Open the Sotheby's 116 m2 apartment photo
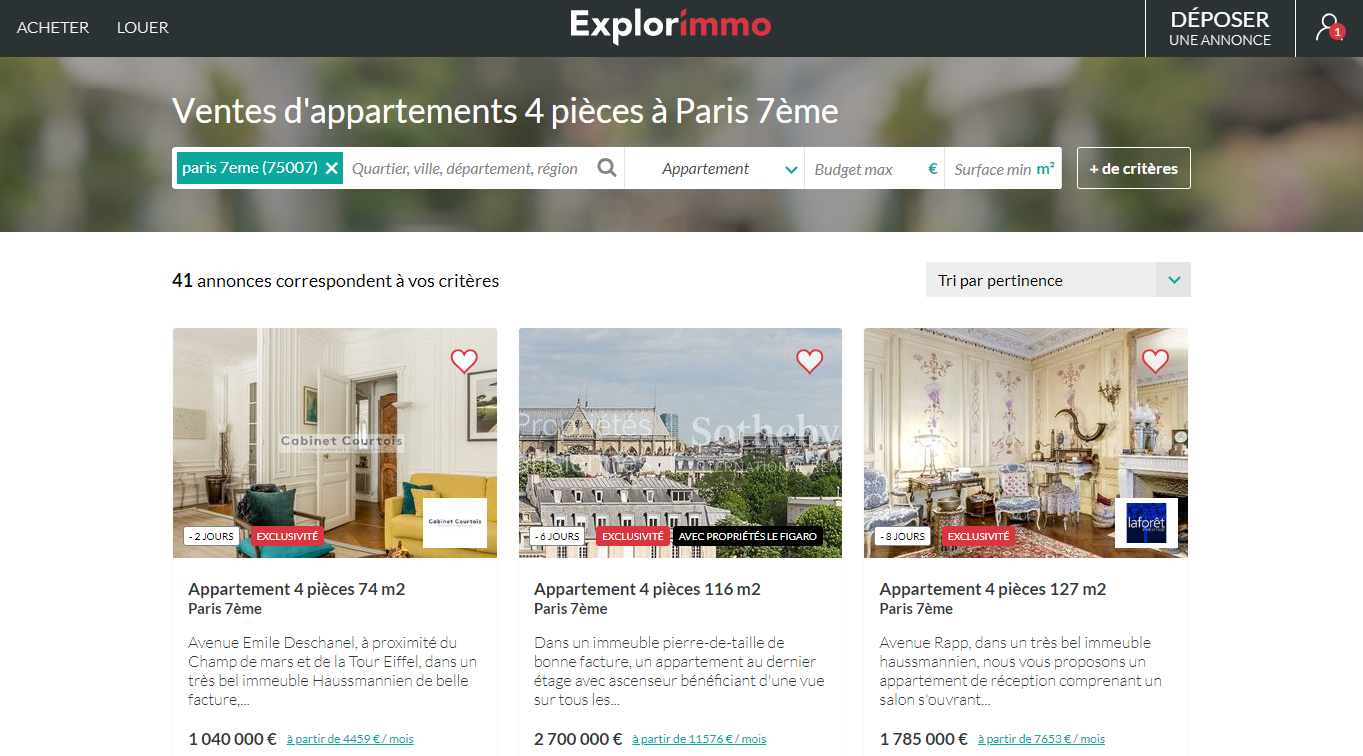 pyautogui.click(x=680, y=443)
